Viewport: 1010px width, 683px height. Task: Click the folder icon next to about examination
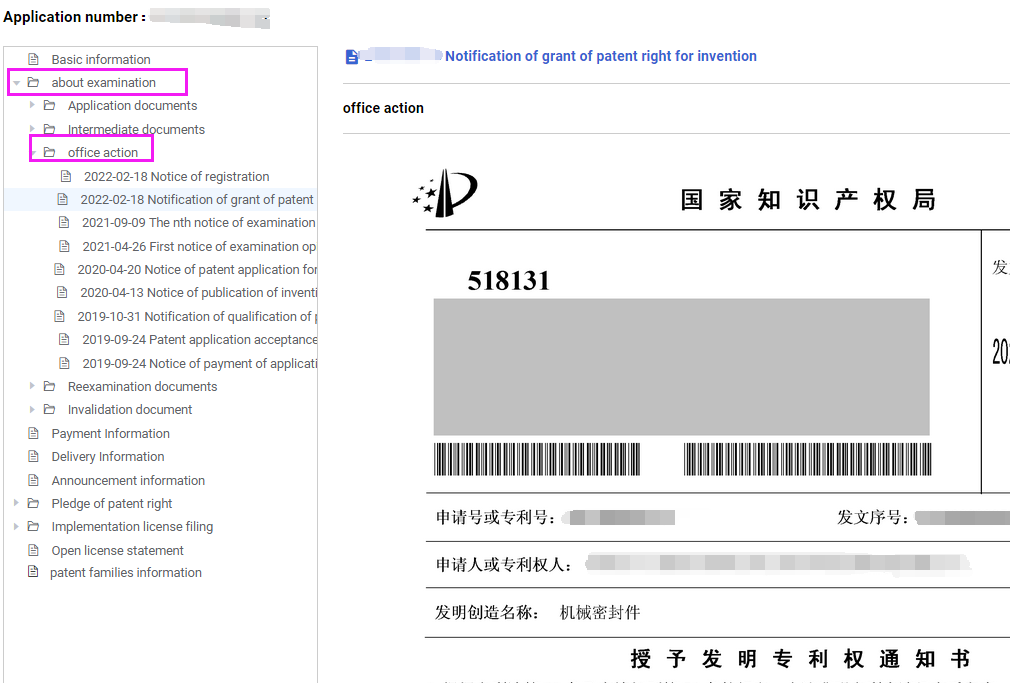[x=33, y=82]
